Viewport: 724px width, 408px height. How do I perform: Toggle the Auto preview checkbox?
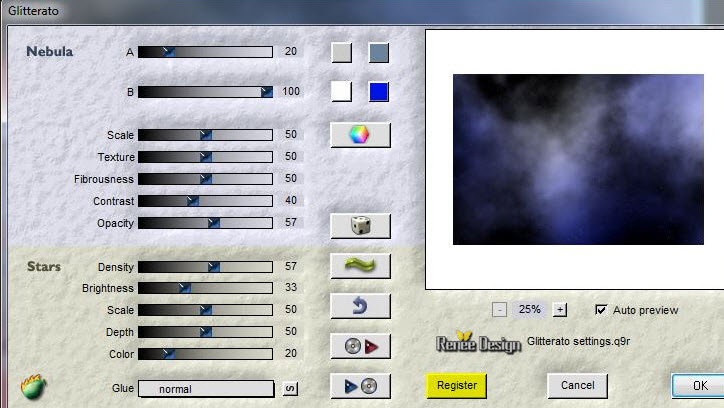[x=601, y=310]
